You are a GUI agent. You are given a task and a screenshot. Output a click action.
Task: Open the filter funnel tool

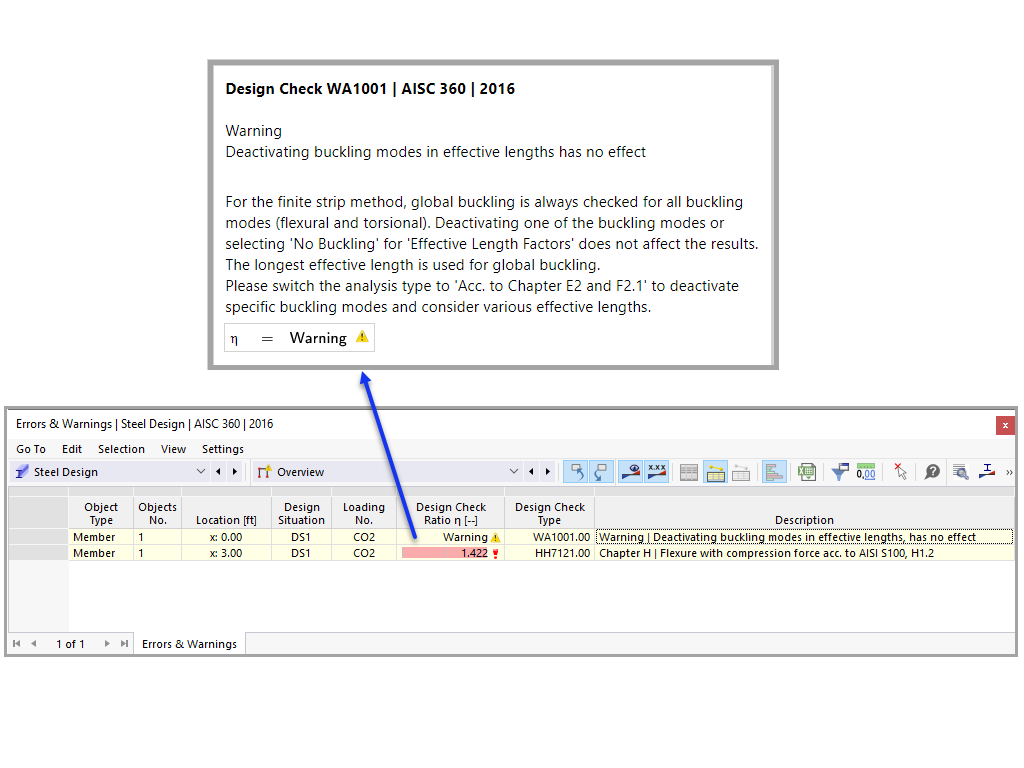(x=839, y=471)
